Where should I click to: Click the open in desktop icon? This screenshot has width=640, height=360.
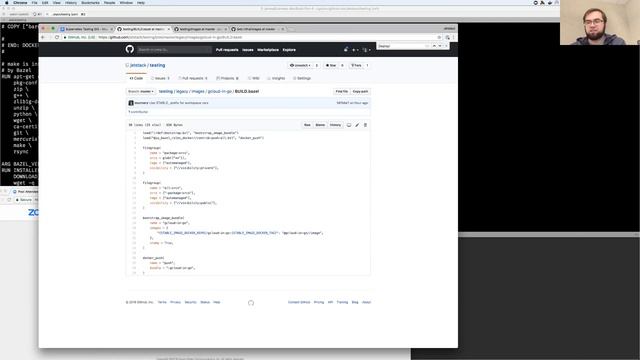[x=349, y=125]
